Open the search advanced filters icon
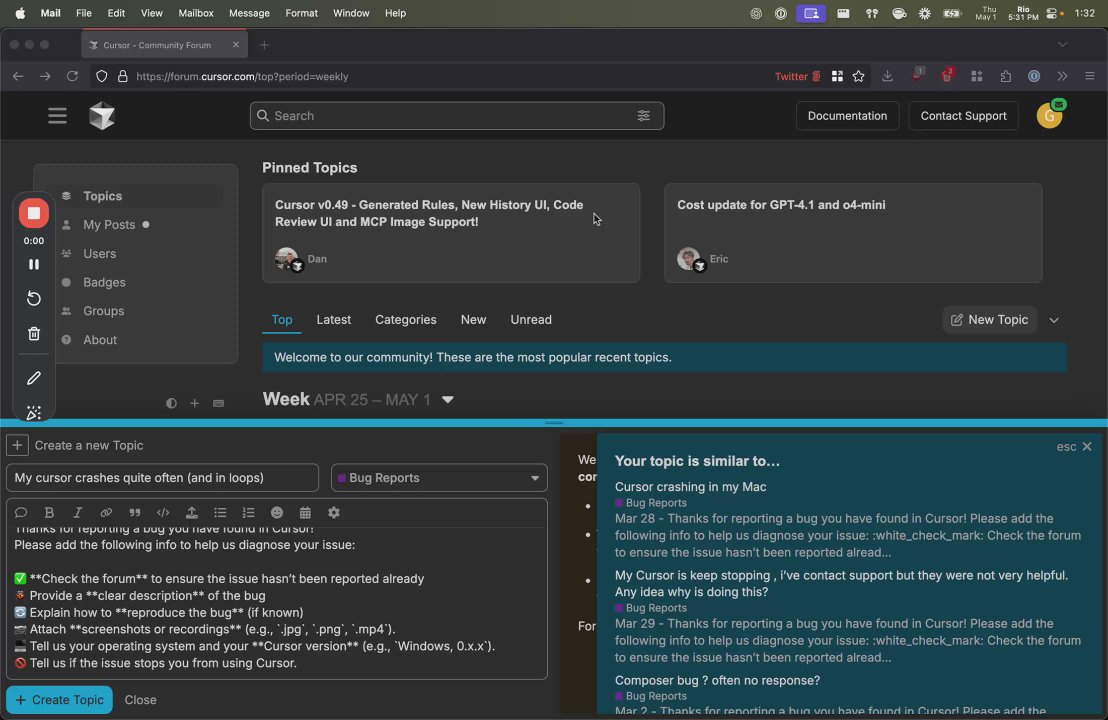The height and width of the screenshot is (720, 1108). [643, 115]
